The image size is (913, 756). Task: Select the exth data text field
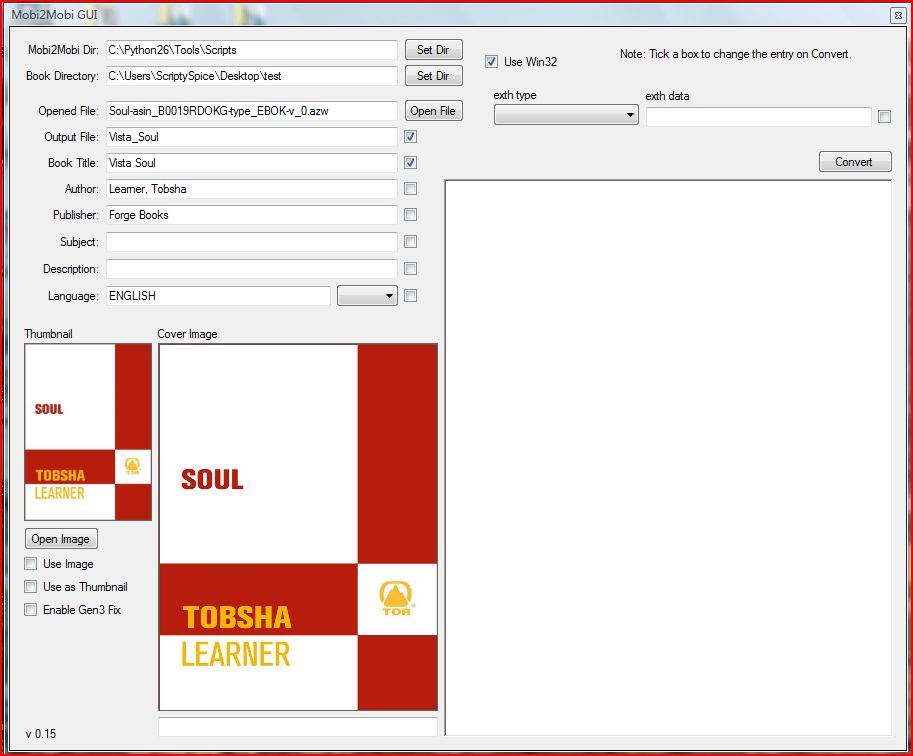pyautogui.click(x=758, y=117)
